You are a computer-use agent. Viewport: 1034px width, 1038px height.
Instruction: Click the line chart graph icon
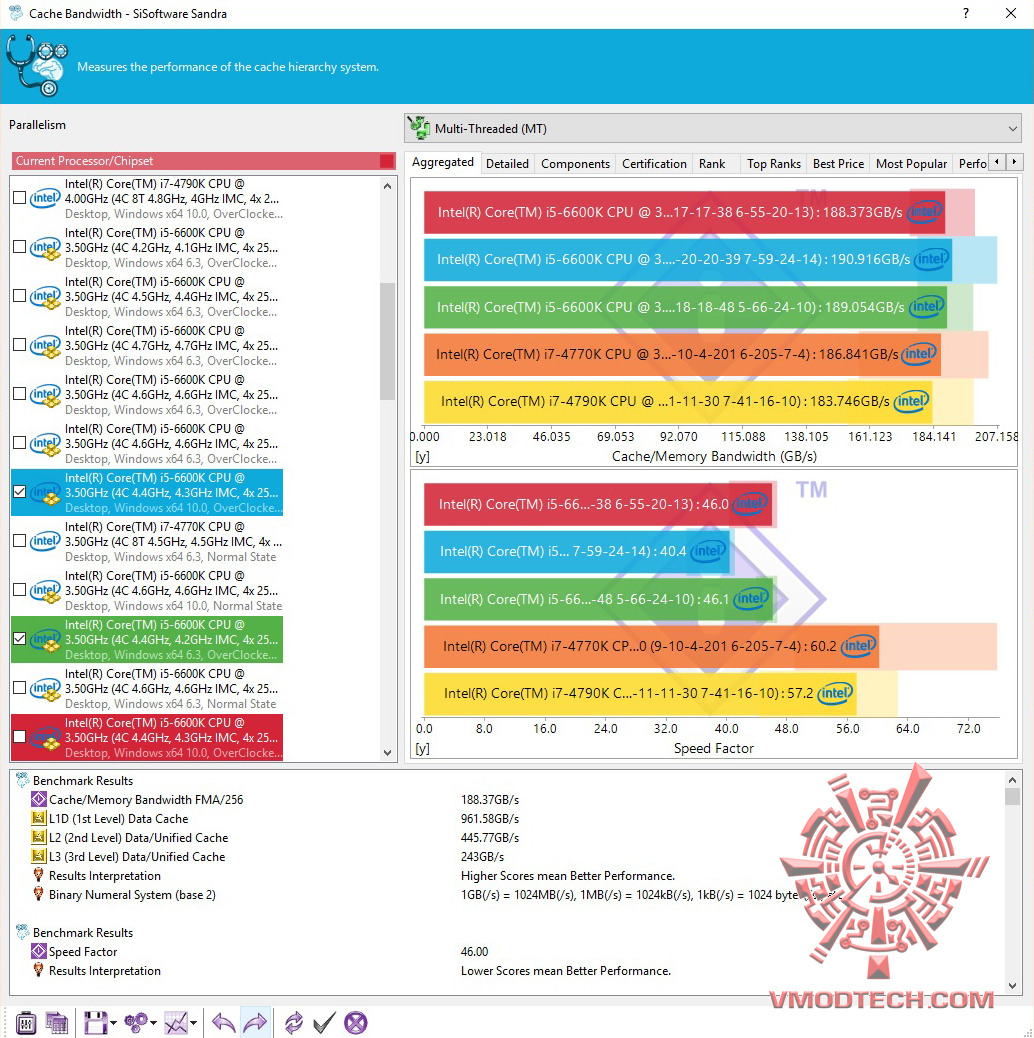coord(176,1023)
